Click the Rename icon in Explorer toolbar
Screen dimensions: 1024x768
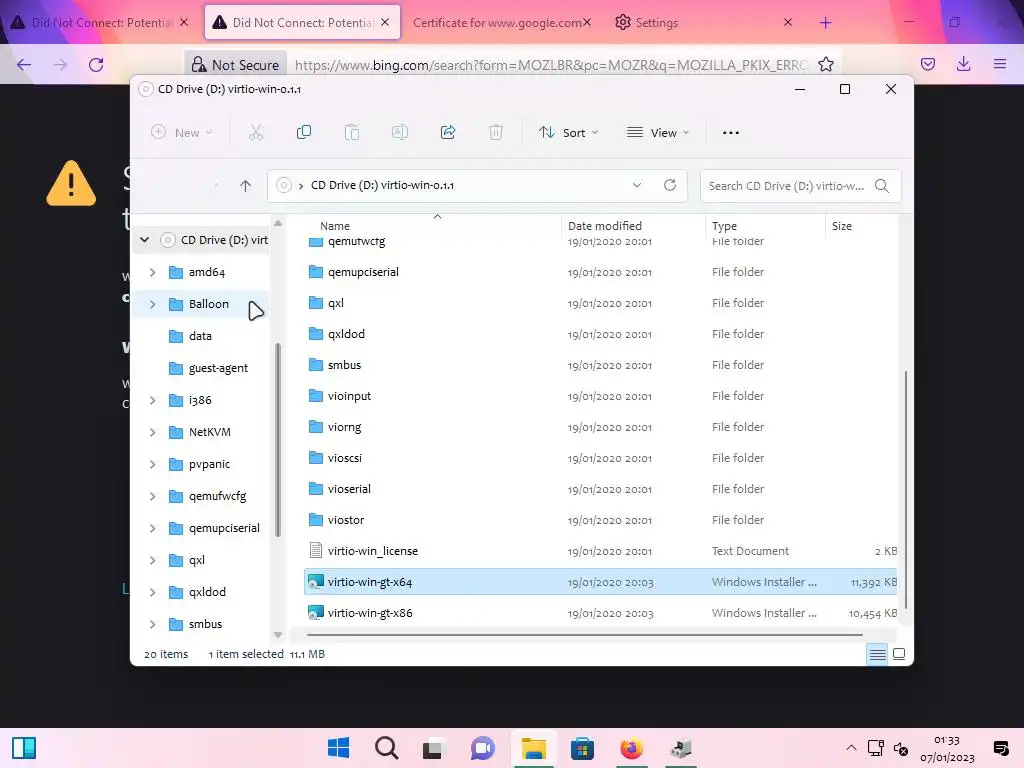tap(400, 133)
